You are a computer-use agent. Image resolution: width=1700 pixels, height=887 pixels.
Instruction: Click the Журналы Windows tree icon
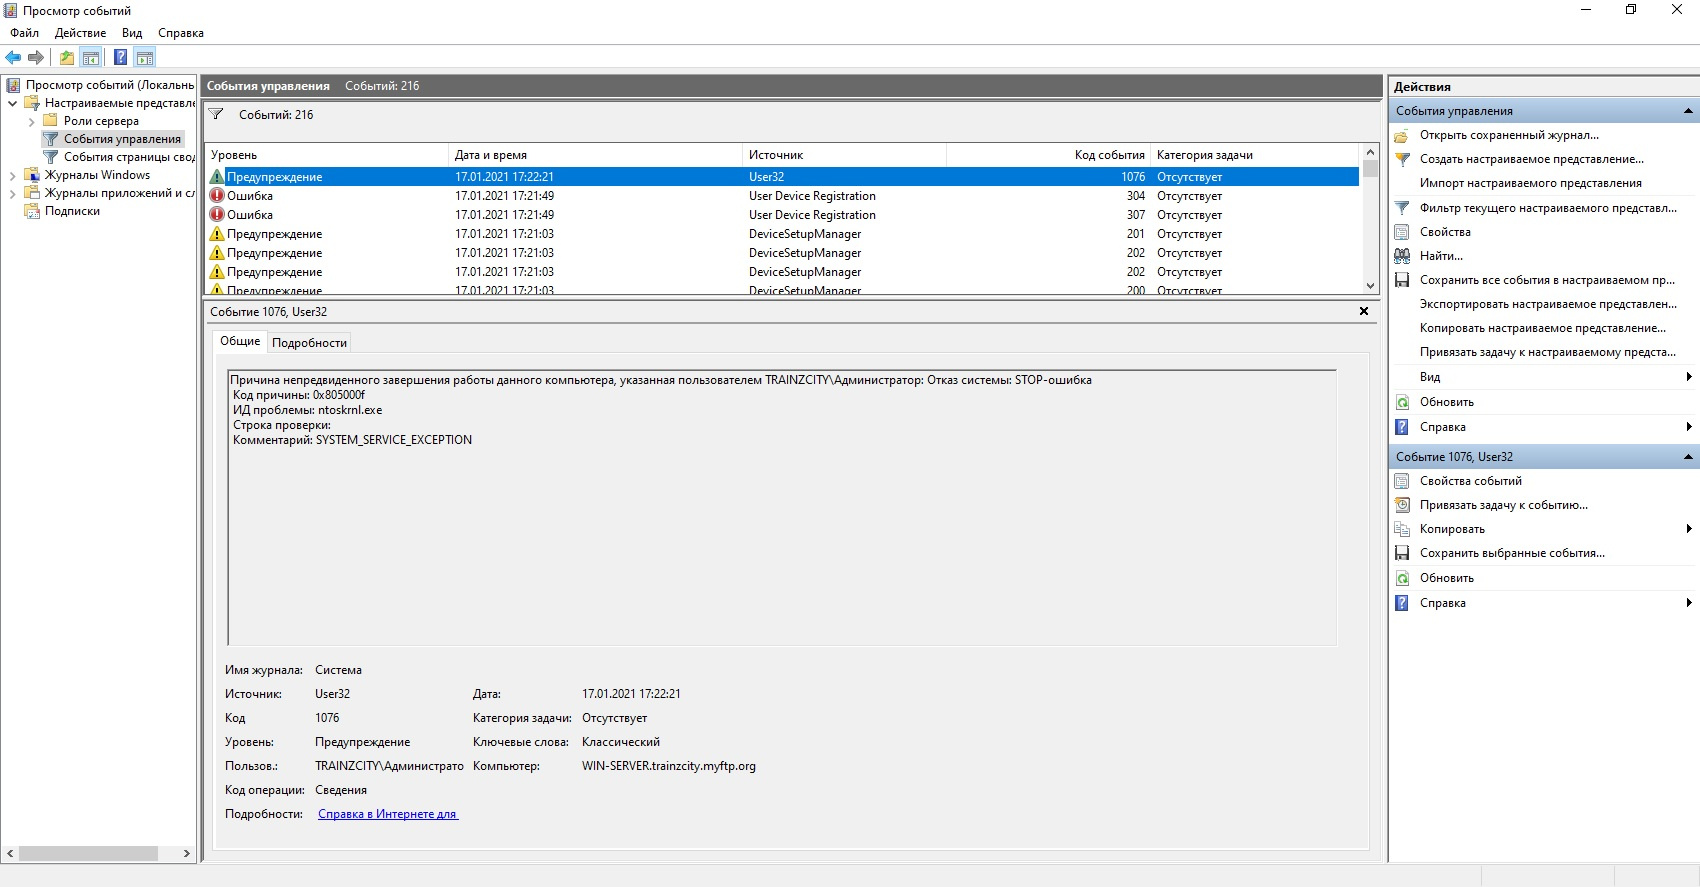pyautogui.click(x=31, y=175)
